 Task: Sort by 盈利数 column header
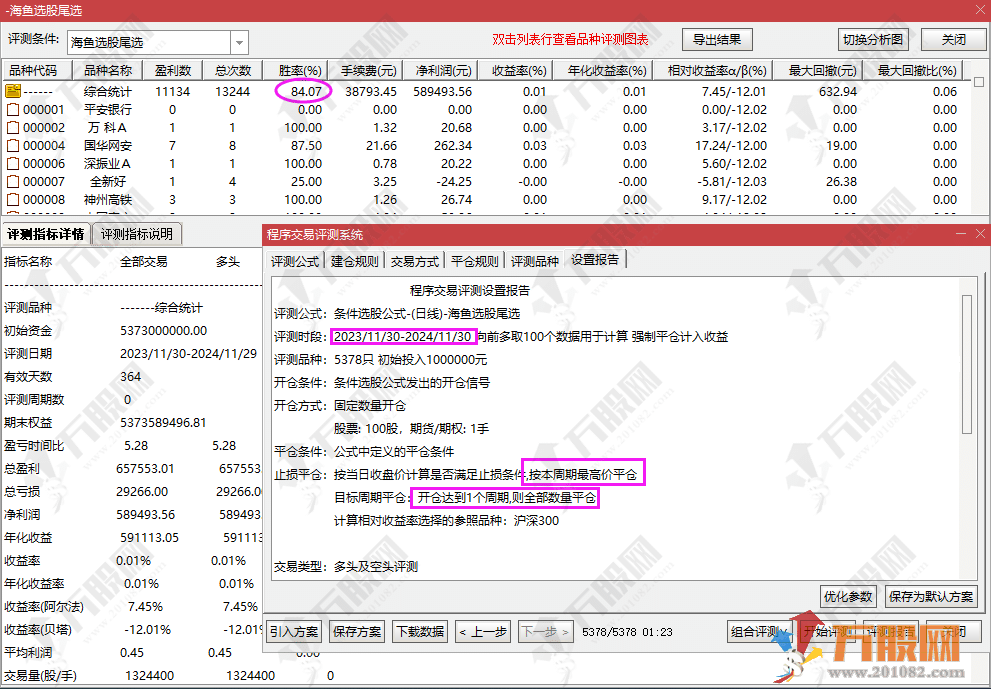(173, 70)
